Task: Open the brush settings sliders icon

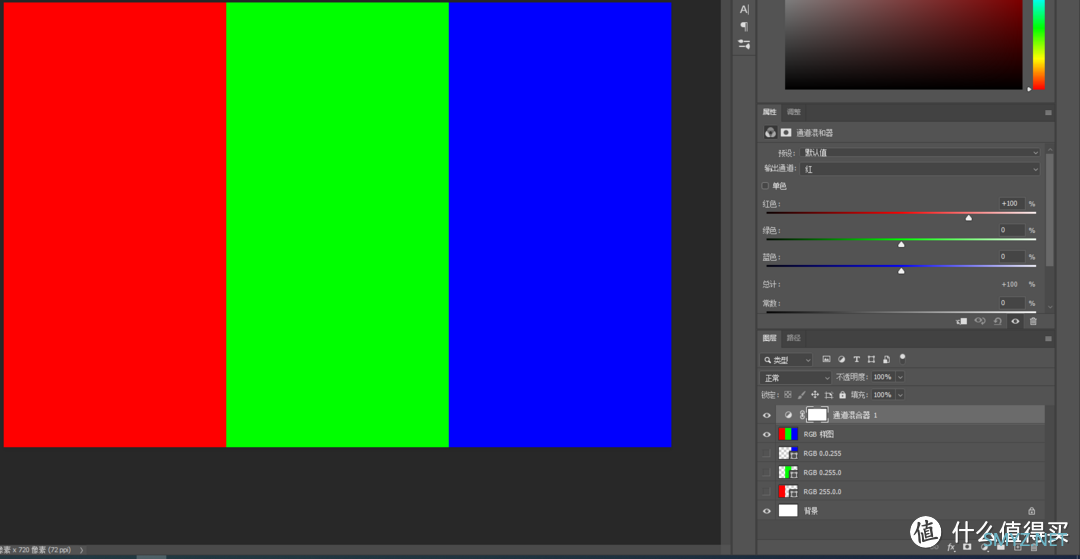Action: (x=744, y=44)
